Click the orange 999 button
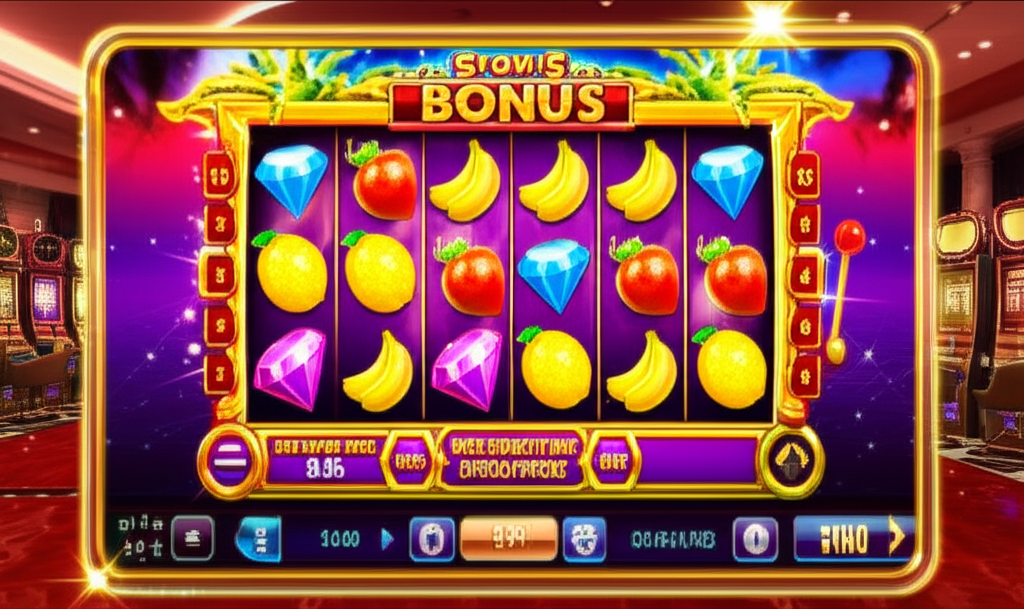The image size is (1024, 609). [x=509, y=539]
